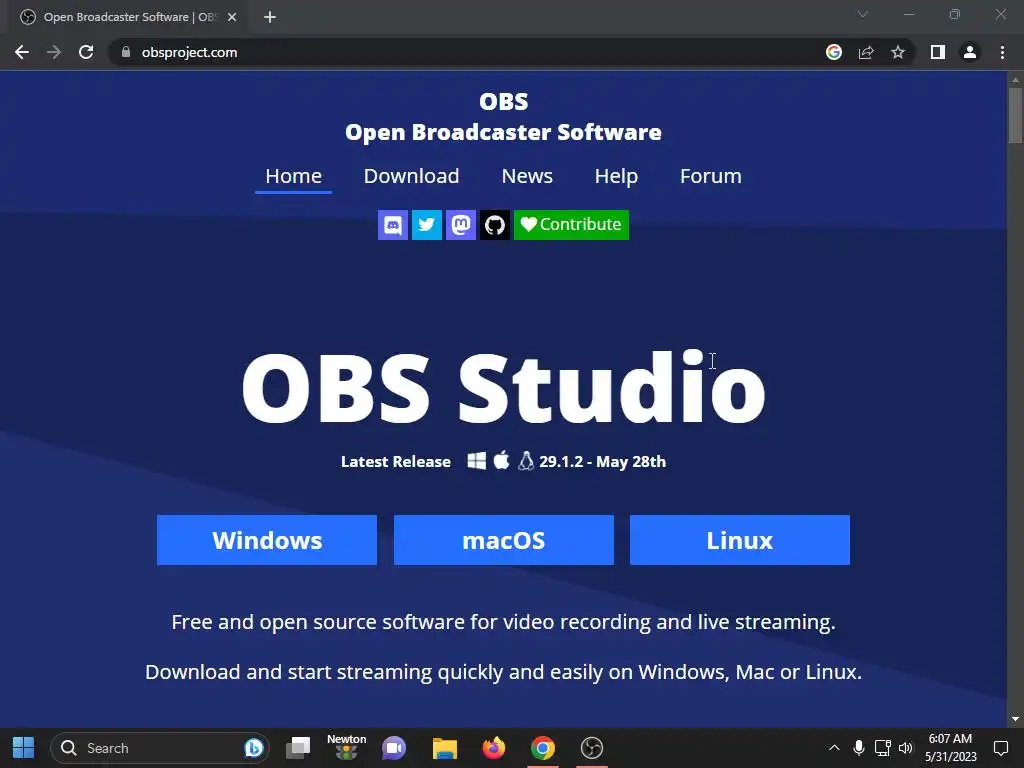Go back to previous page
The image size is (1024, 768).
[22, 52]
